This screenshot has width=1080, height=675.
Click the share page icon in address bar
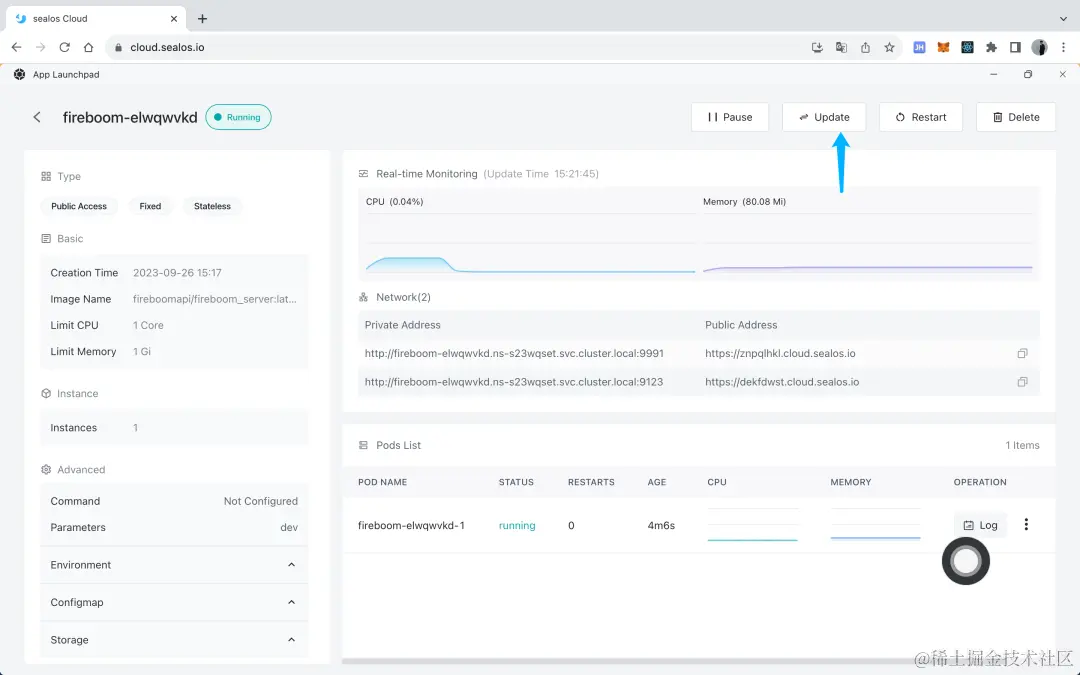point(865,48)
